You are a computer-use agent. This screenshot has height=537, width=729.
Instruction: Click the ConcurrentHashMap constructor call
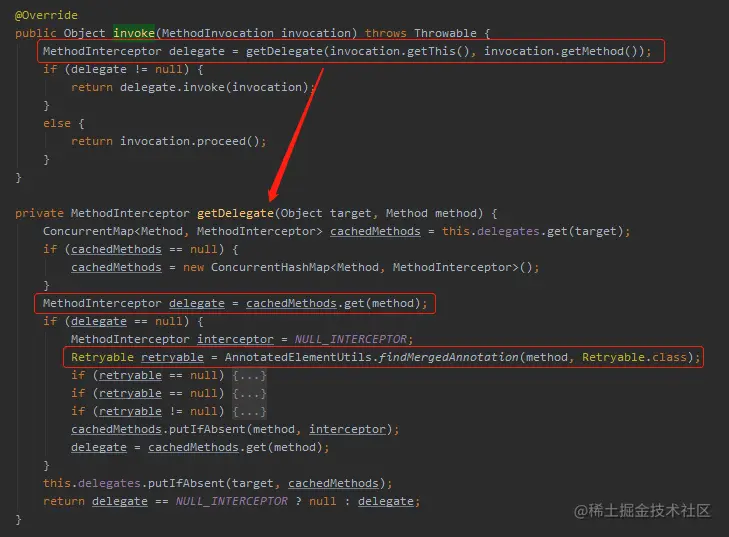(371, 267)
